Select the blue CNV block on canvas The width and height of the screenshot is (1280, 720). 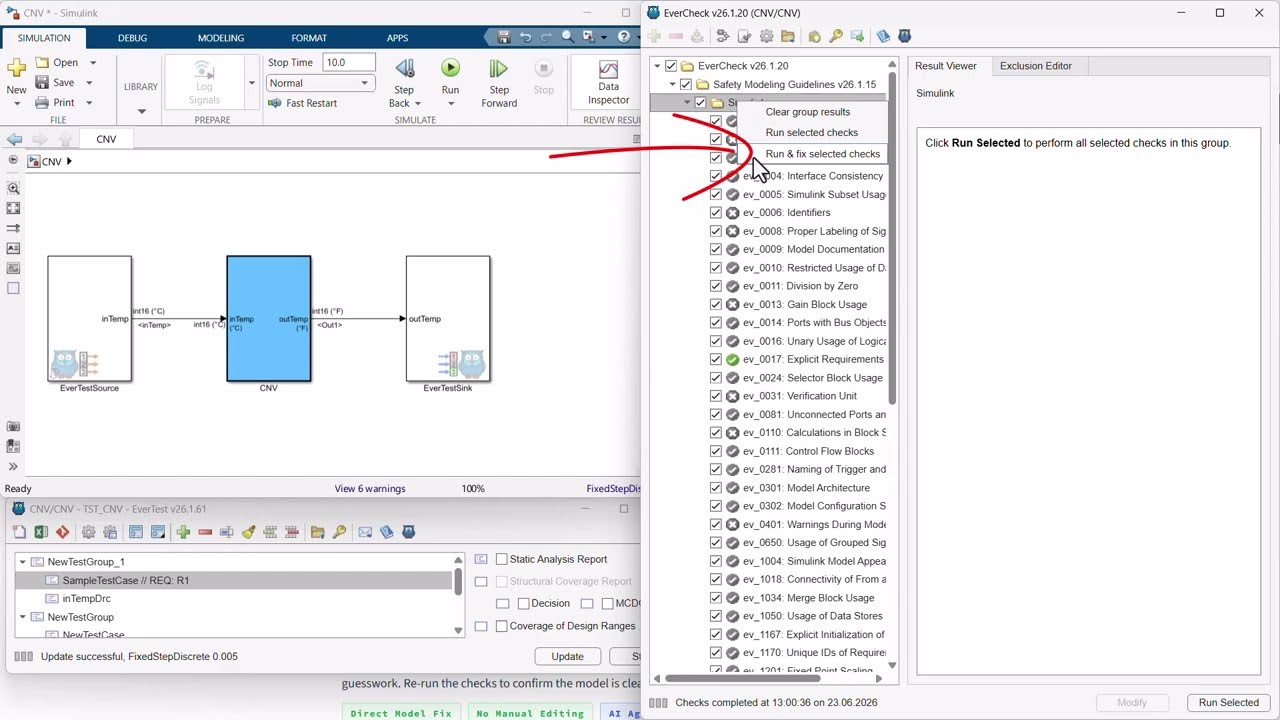pos(268,319)
